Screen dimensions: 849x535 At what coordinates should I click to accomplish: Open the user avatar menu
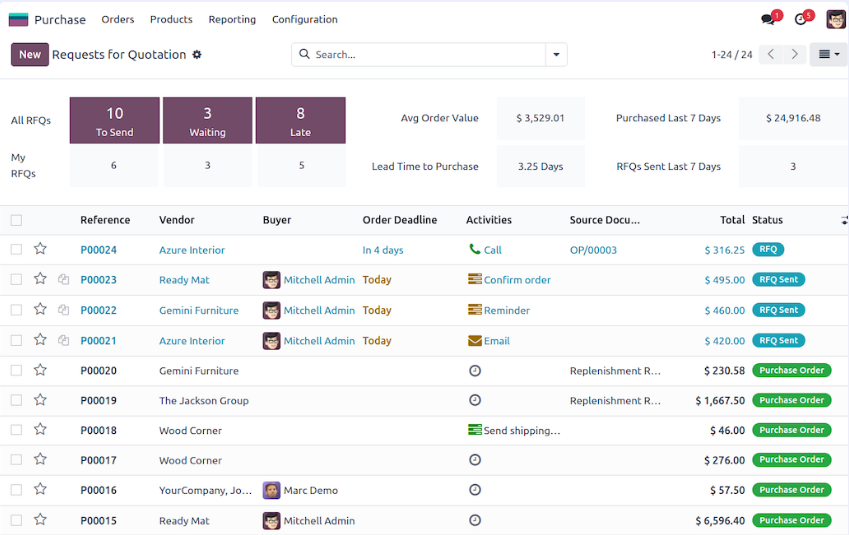835,19
